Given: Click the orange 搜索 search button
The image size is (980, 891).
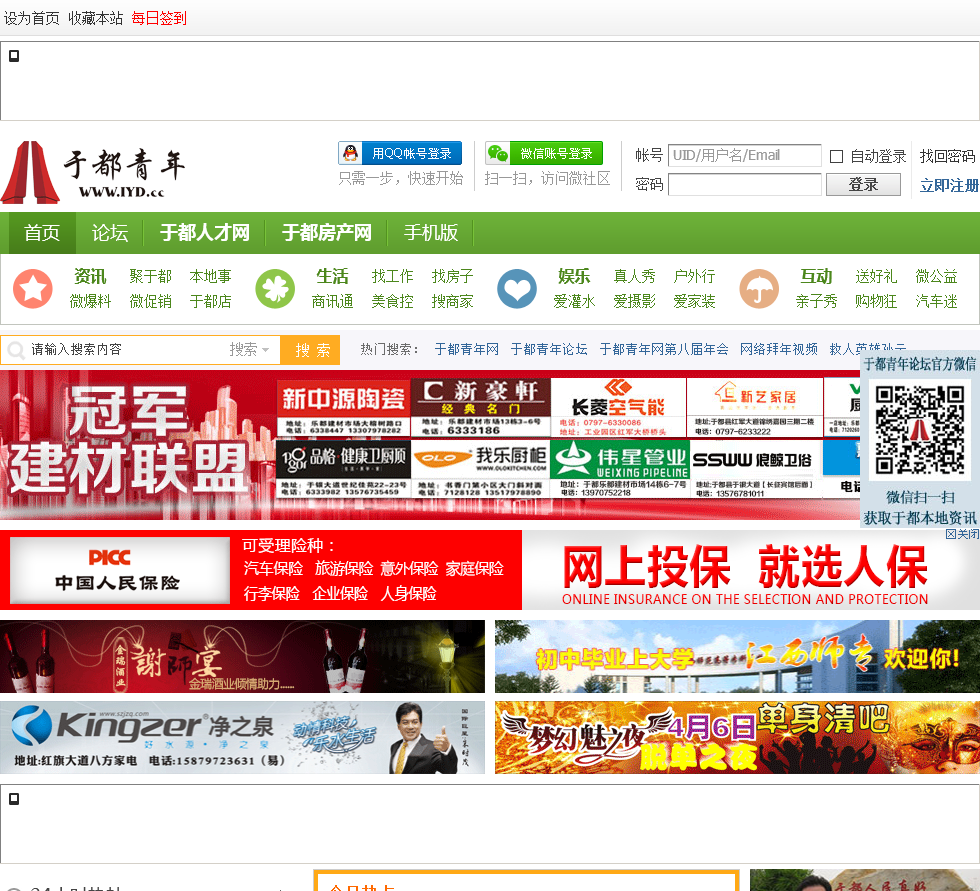Looking at the screenshot, I should 310,350.
